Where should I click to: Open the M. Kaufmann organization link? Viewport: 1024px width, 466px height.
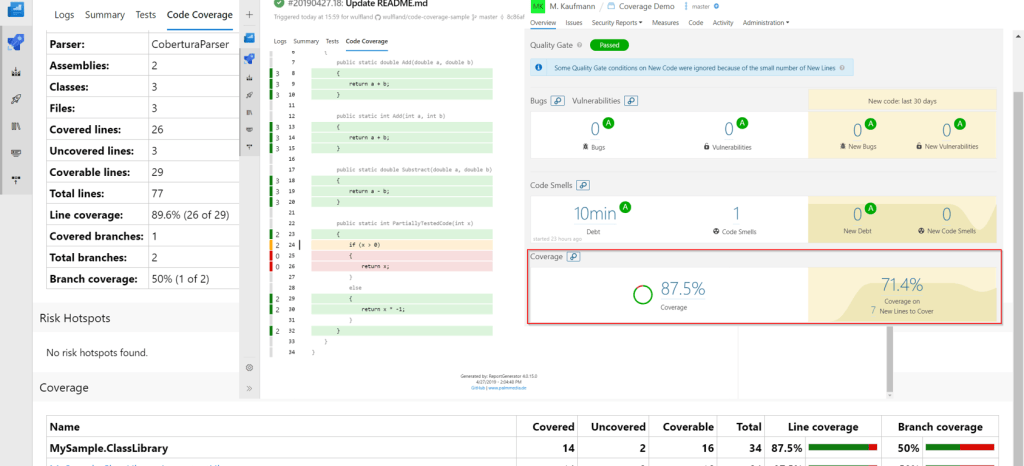tap(573, 6)
